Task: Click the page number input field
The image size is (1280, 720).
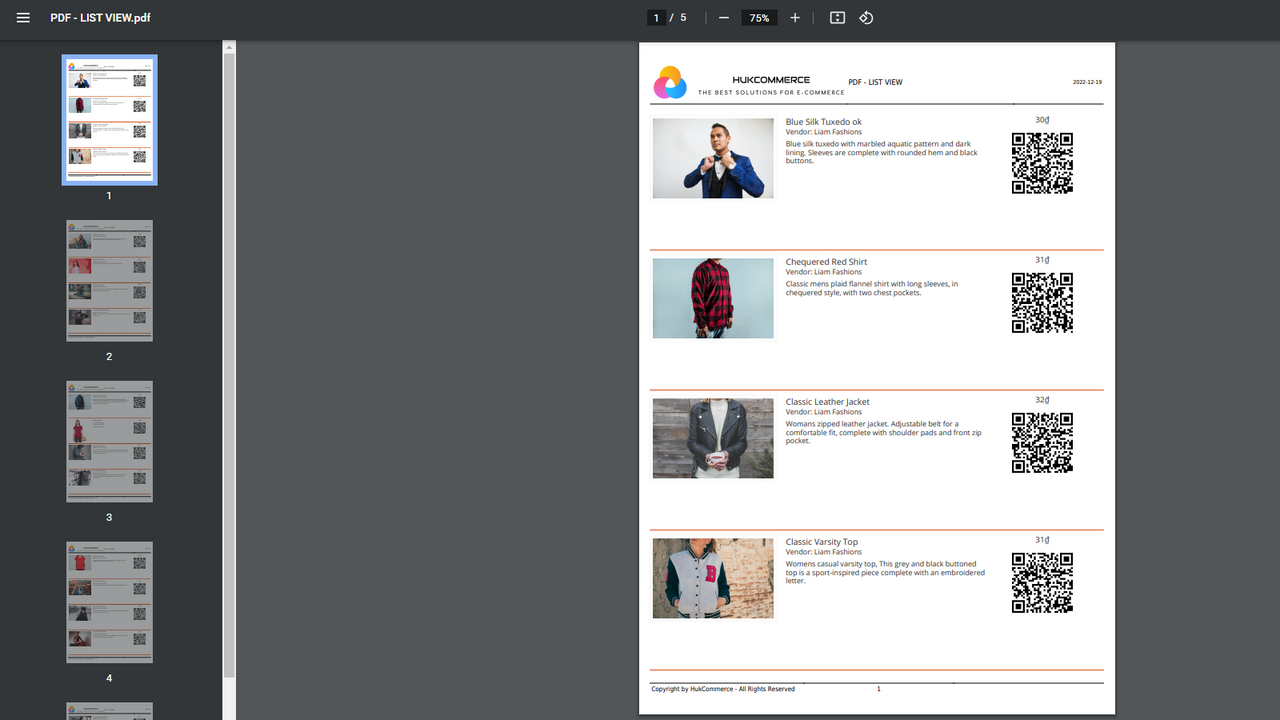Action: (x=655, y=17)
